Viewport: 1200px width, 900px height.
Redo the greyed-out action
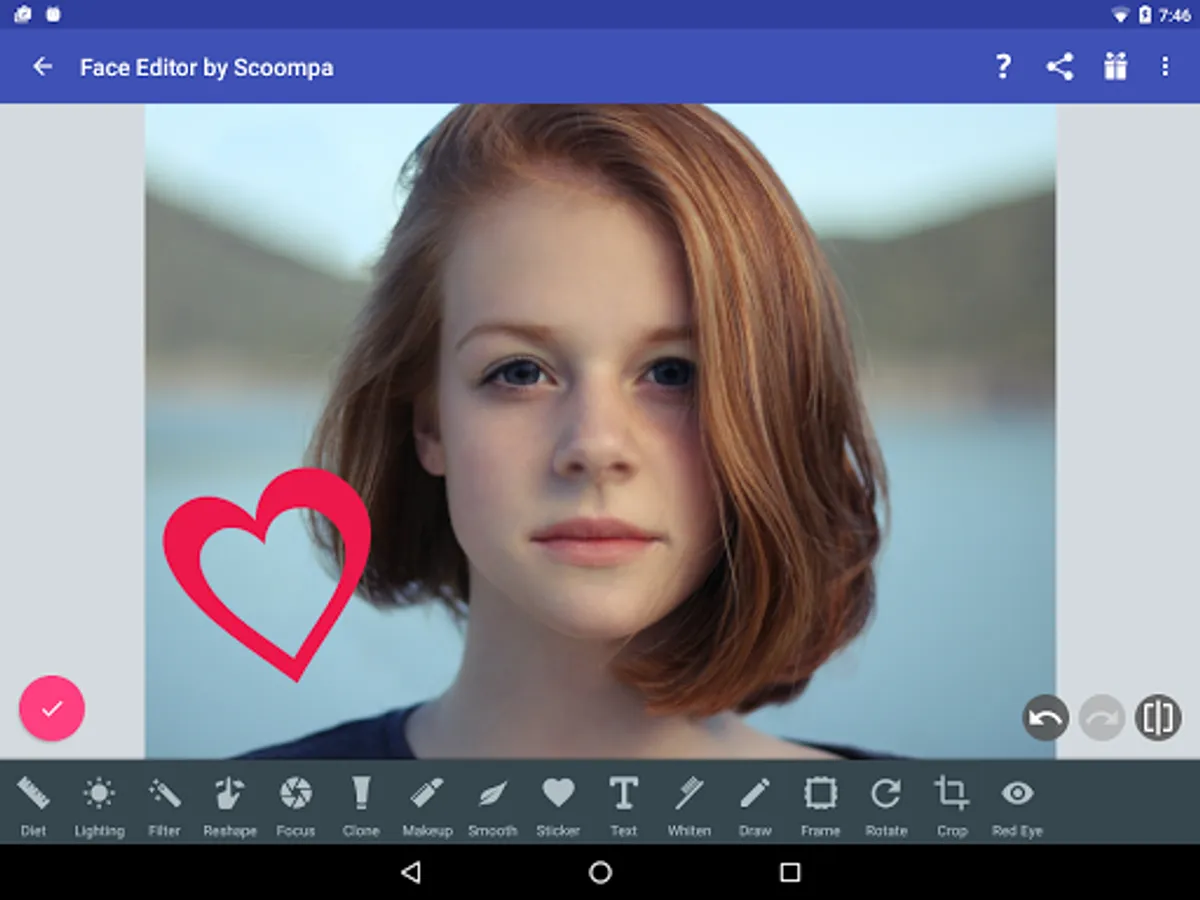[1102, 718]
